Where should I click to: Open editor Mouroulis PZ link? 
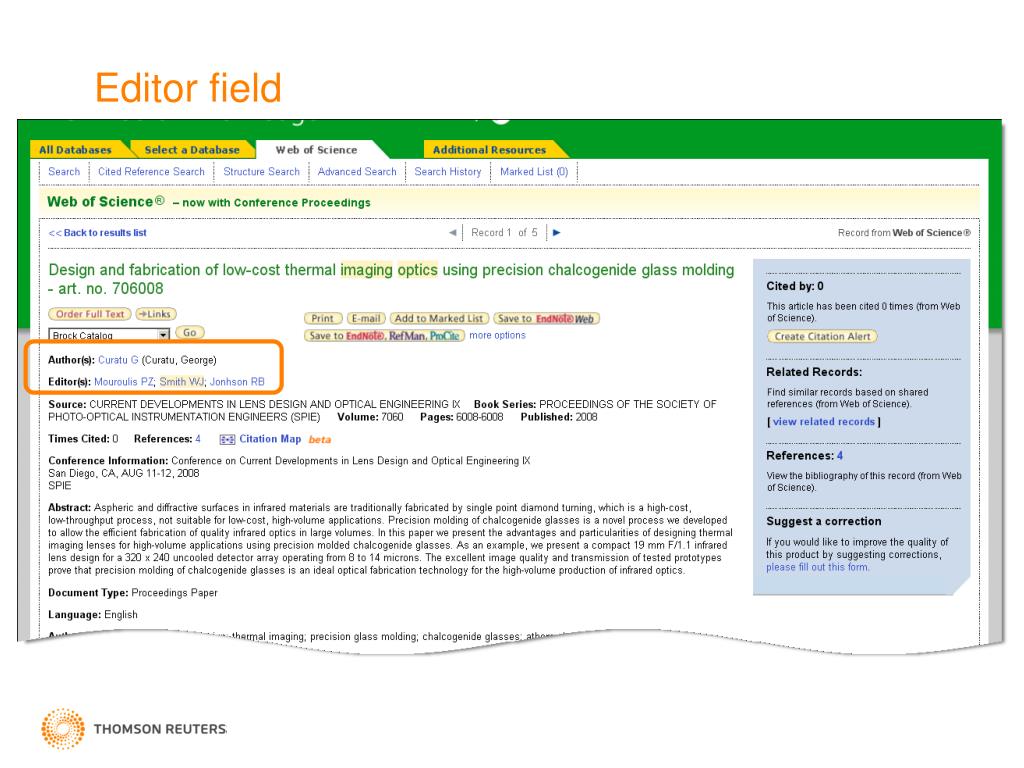pyautogui.click(x=124, y=382)
